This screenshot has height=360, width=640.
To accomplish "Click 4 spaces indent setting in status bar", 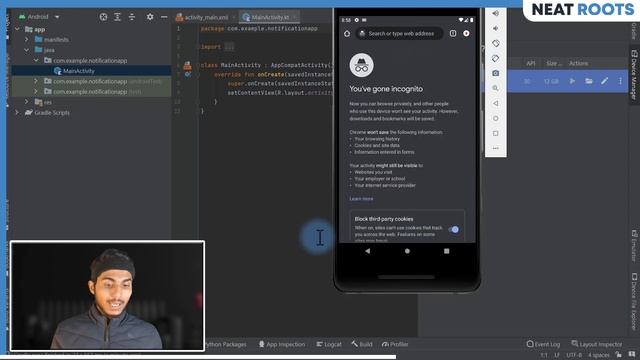I will point(599,355).
